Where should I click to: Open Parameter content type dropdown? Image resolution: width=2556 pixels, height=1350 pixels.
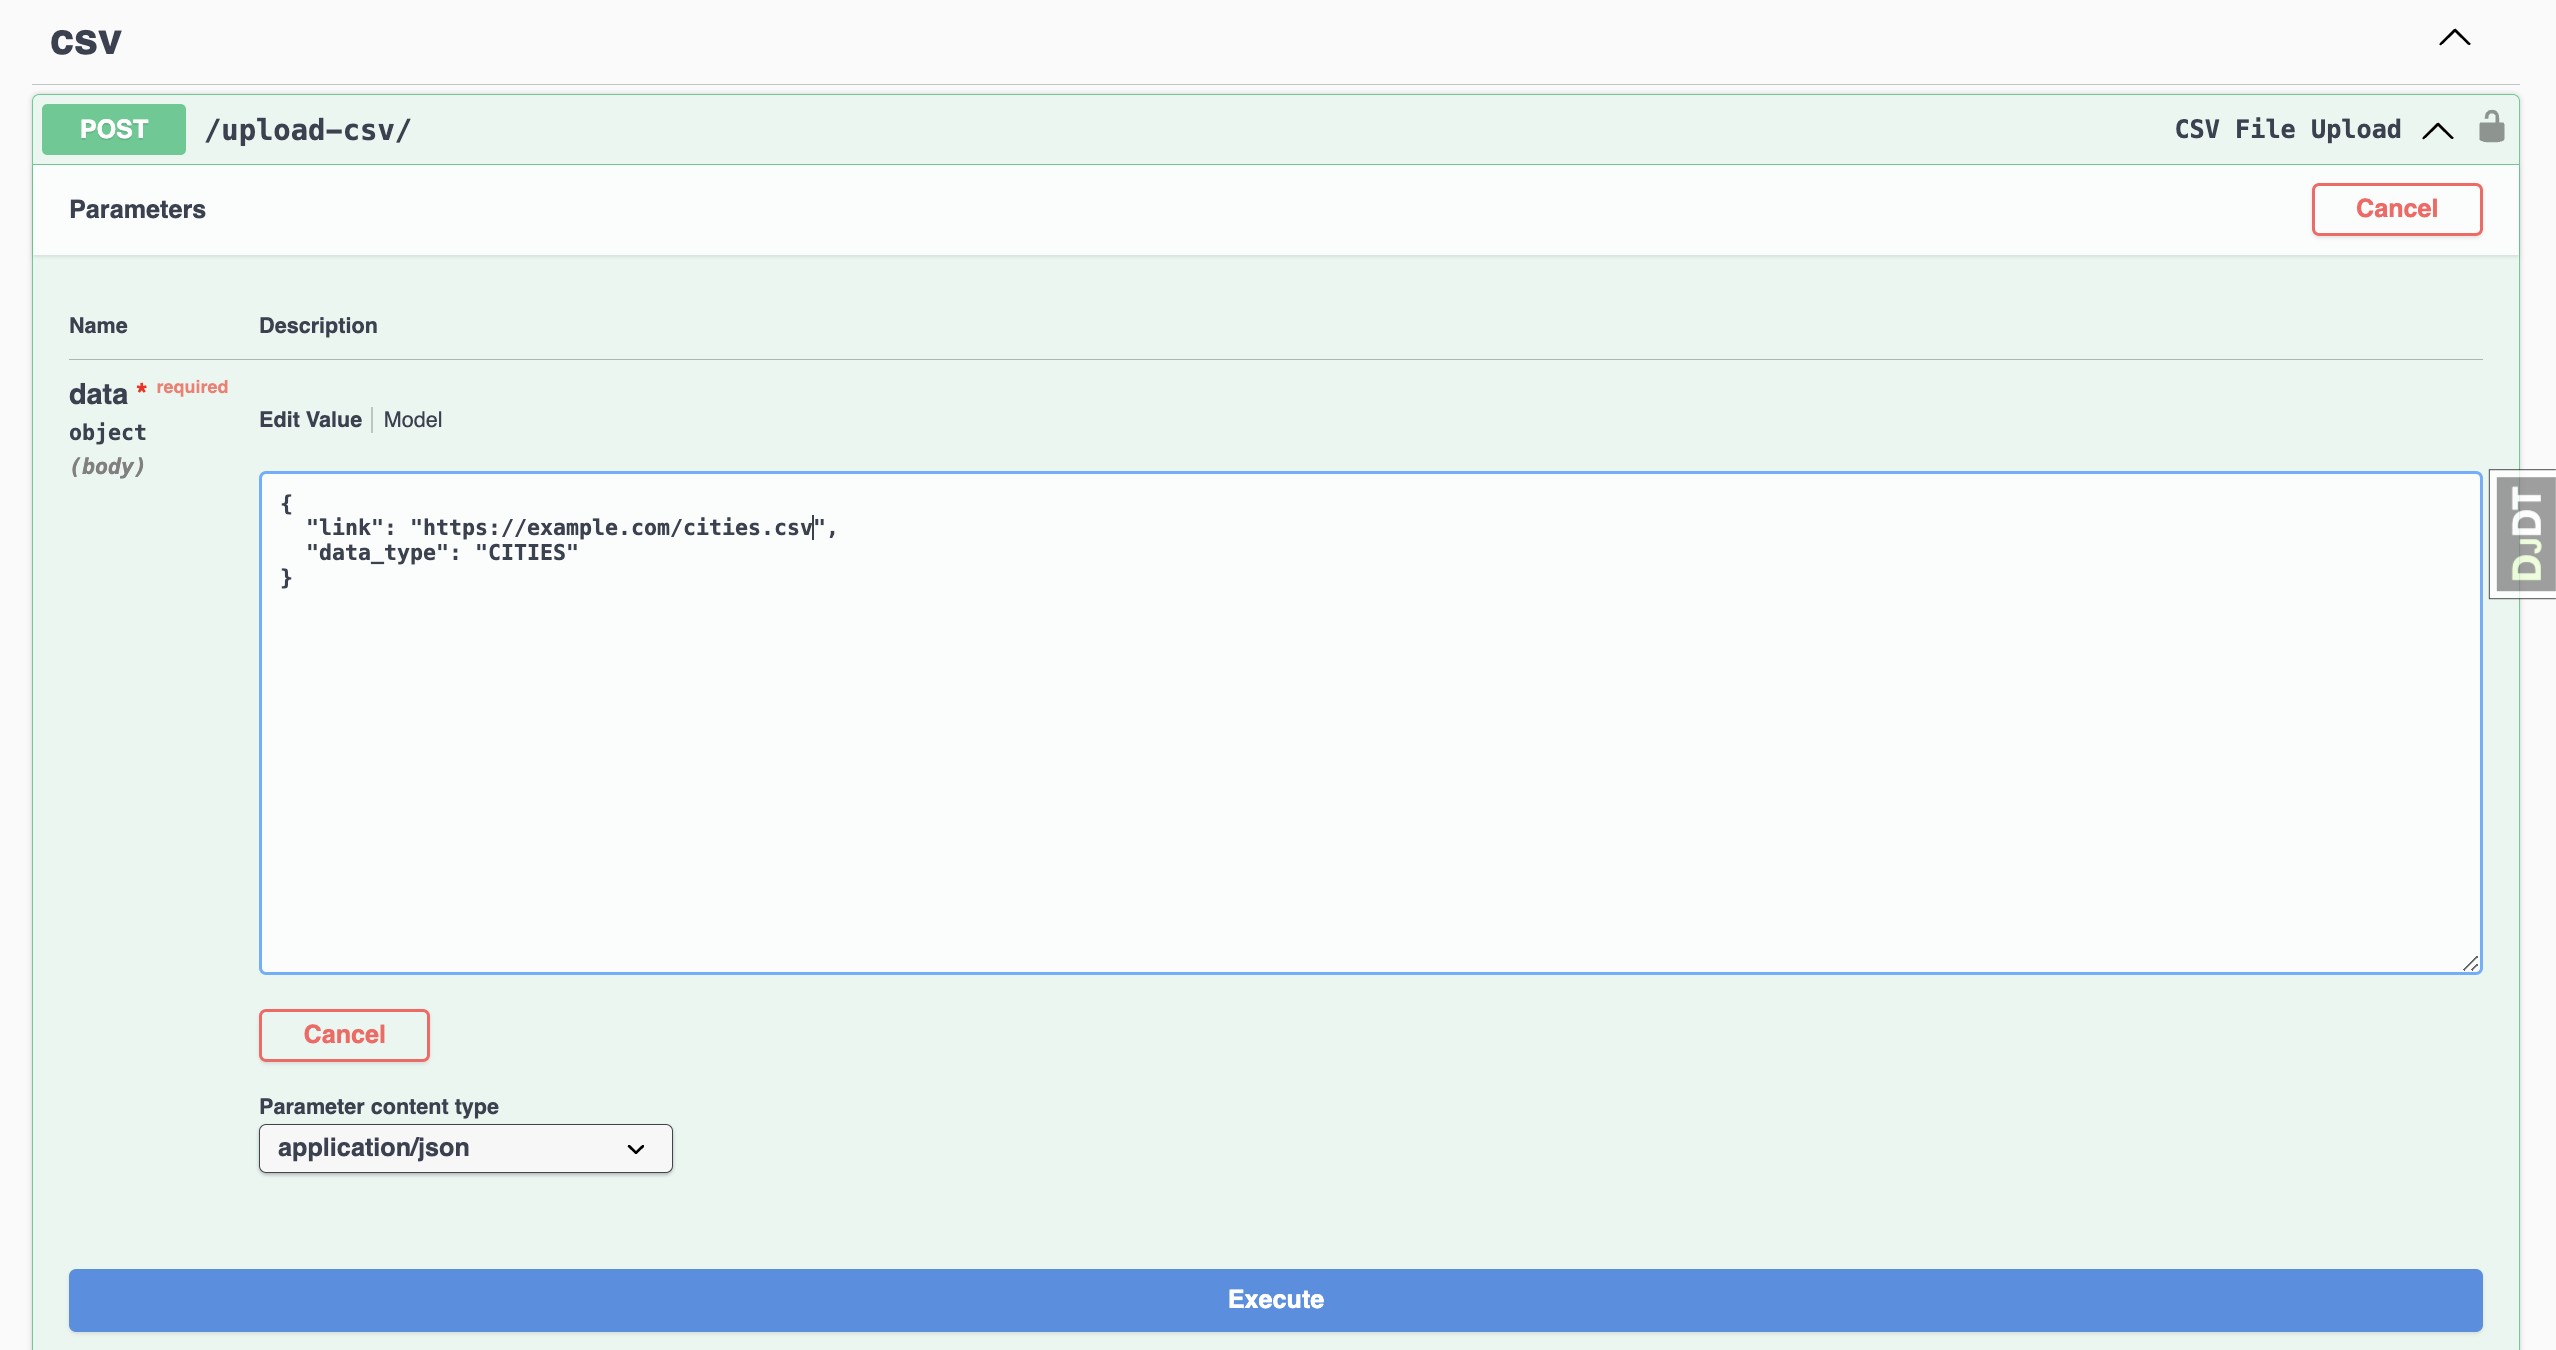pyautogui.click(x=465, y=1148)
